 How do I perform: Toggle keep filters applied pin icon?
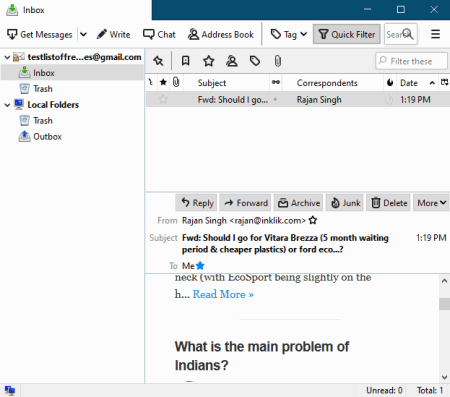pyautogui.click(x=158, y=61)
